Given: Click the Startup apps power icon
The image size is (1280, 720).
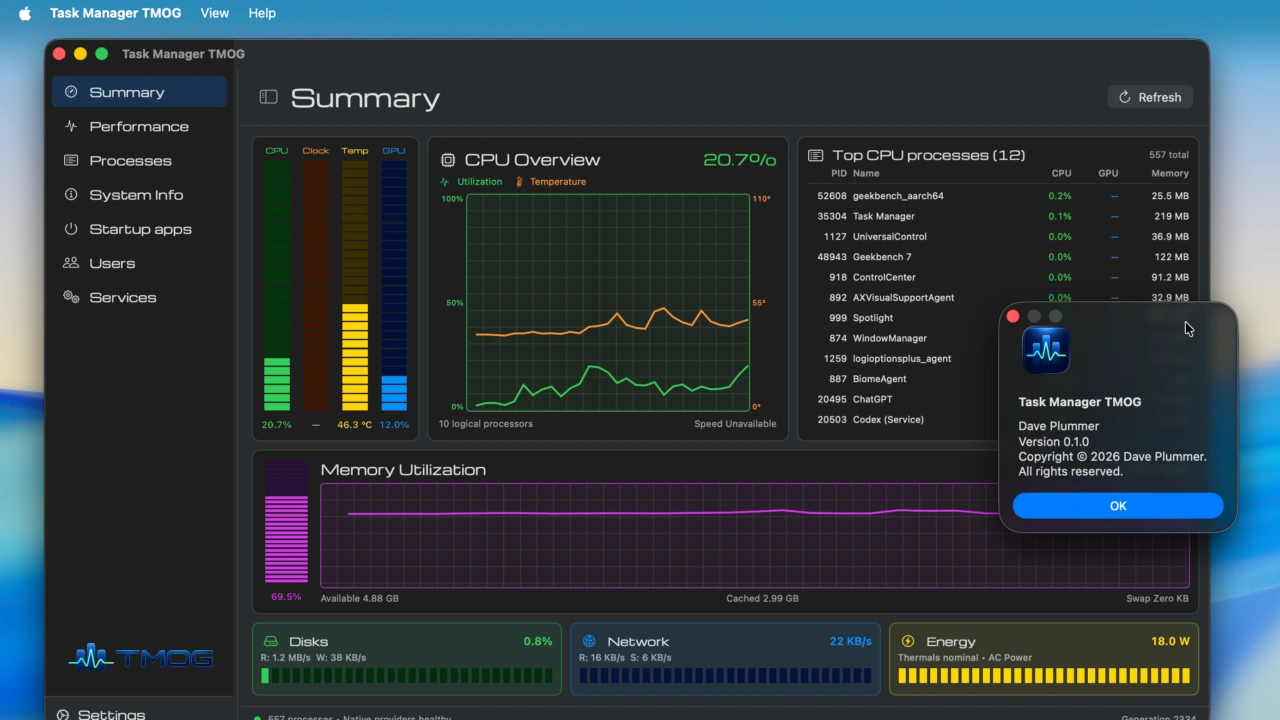Looking at the screenshot, I should point(71,229).
